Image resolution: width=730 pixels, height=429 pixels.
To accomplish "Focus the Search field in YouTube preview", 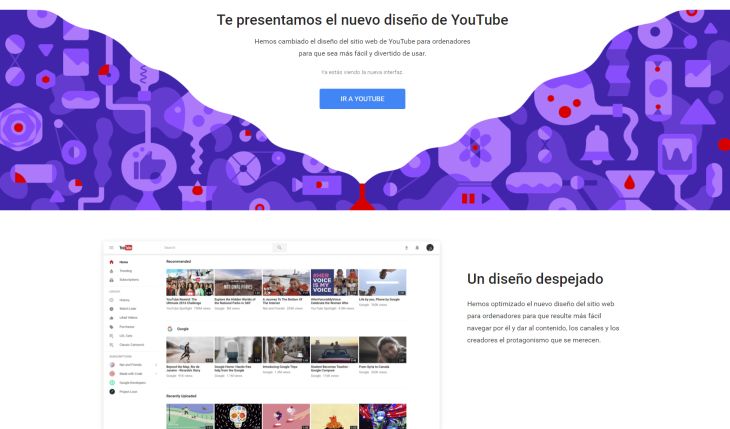I will (x=217, y=248).
